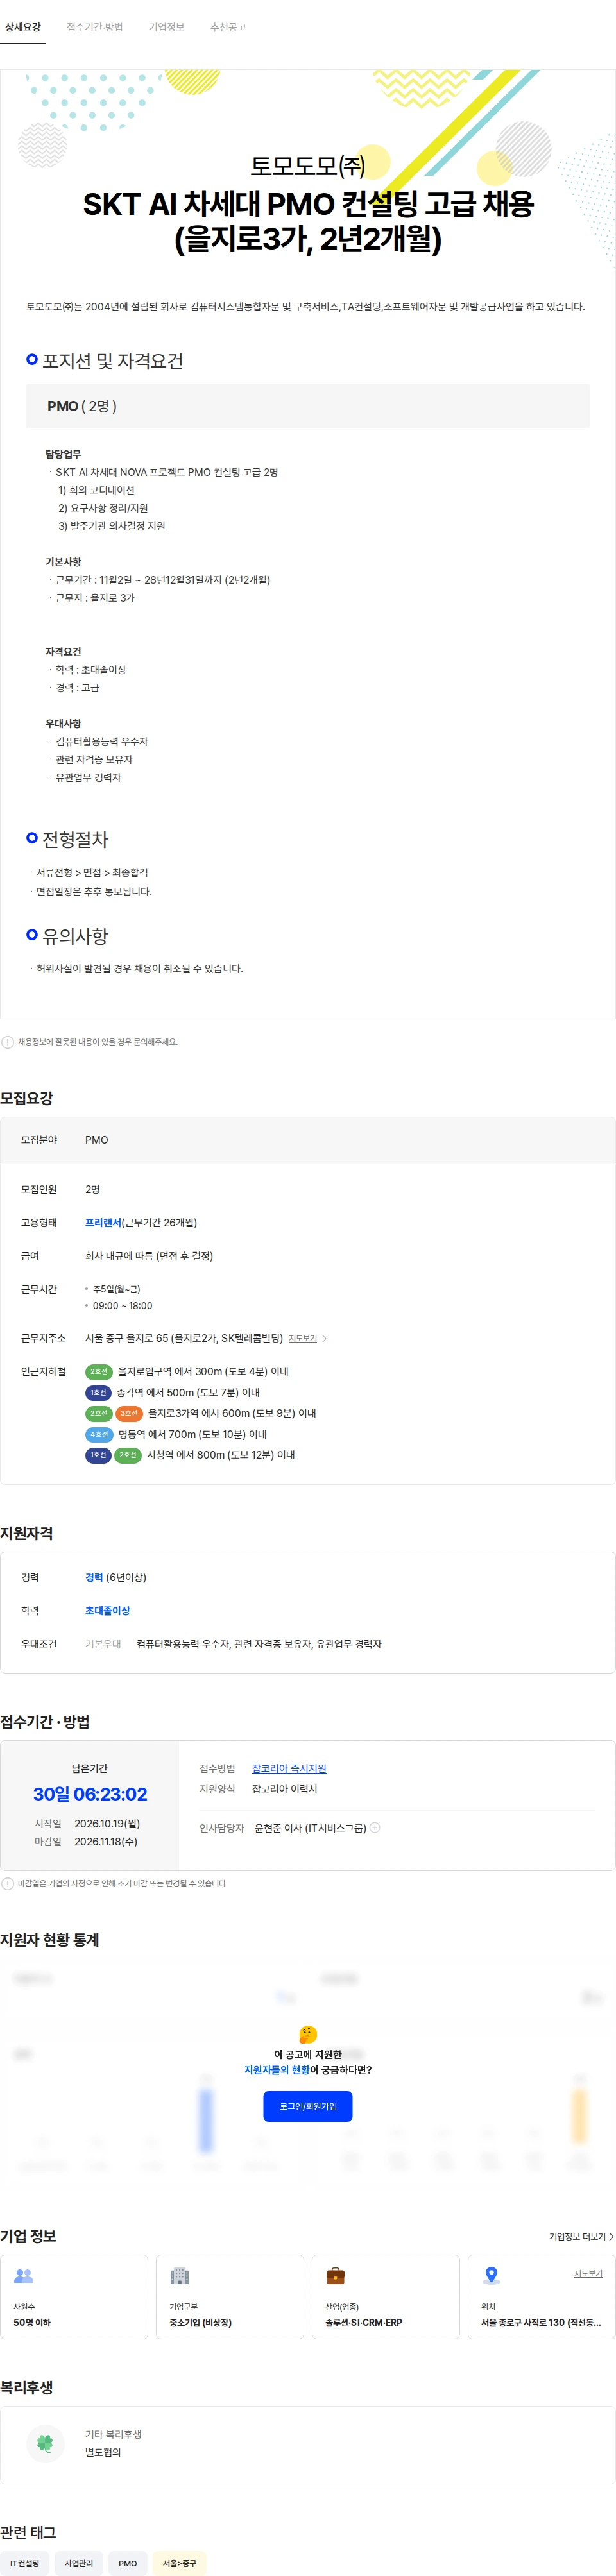Expand the 인사담당자 윤현준 이사 info icon
616x2576 pixels.
coord(375,1828)
